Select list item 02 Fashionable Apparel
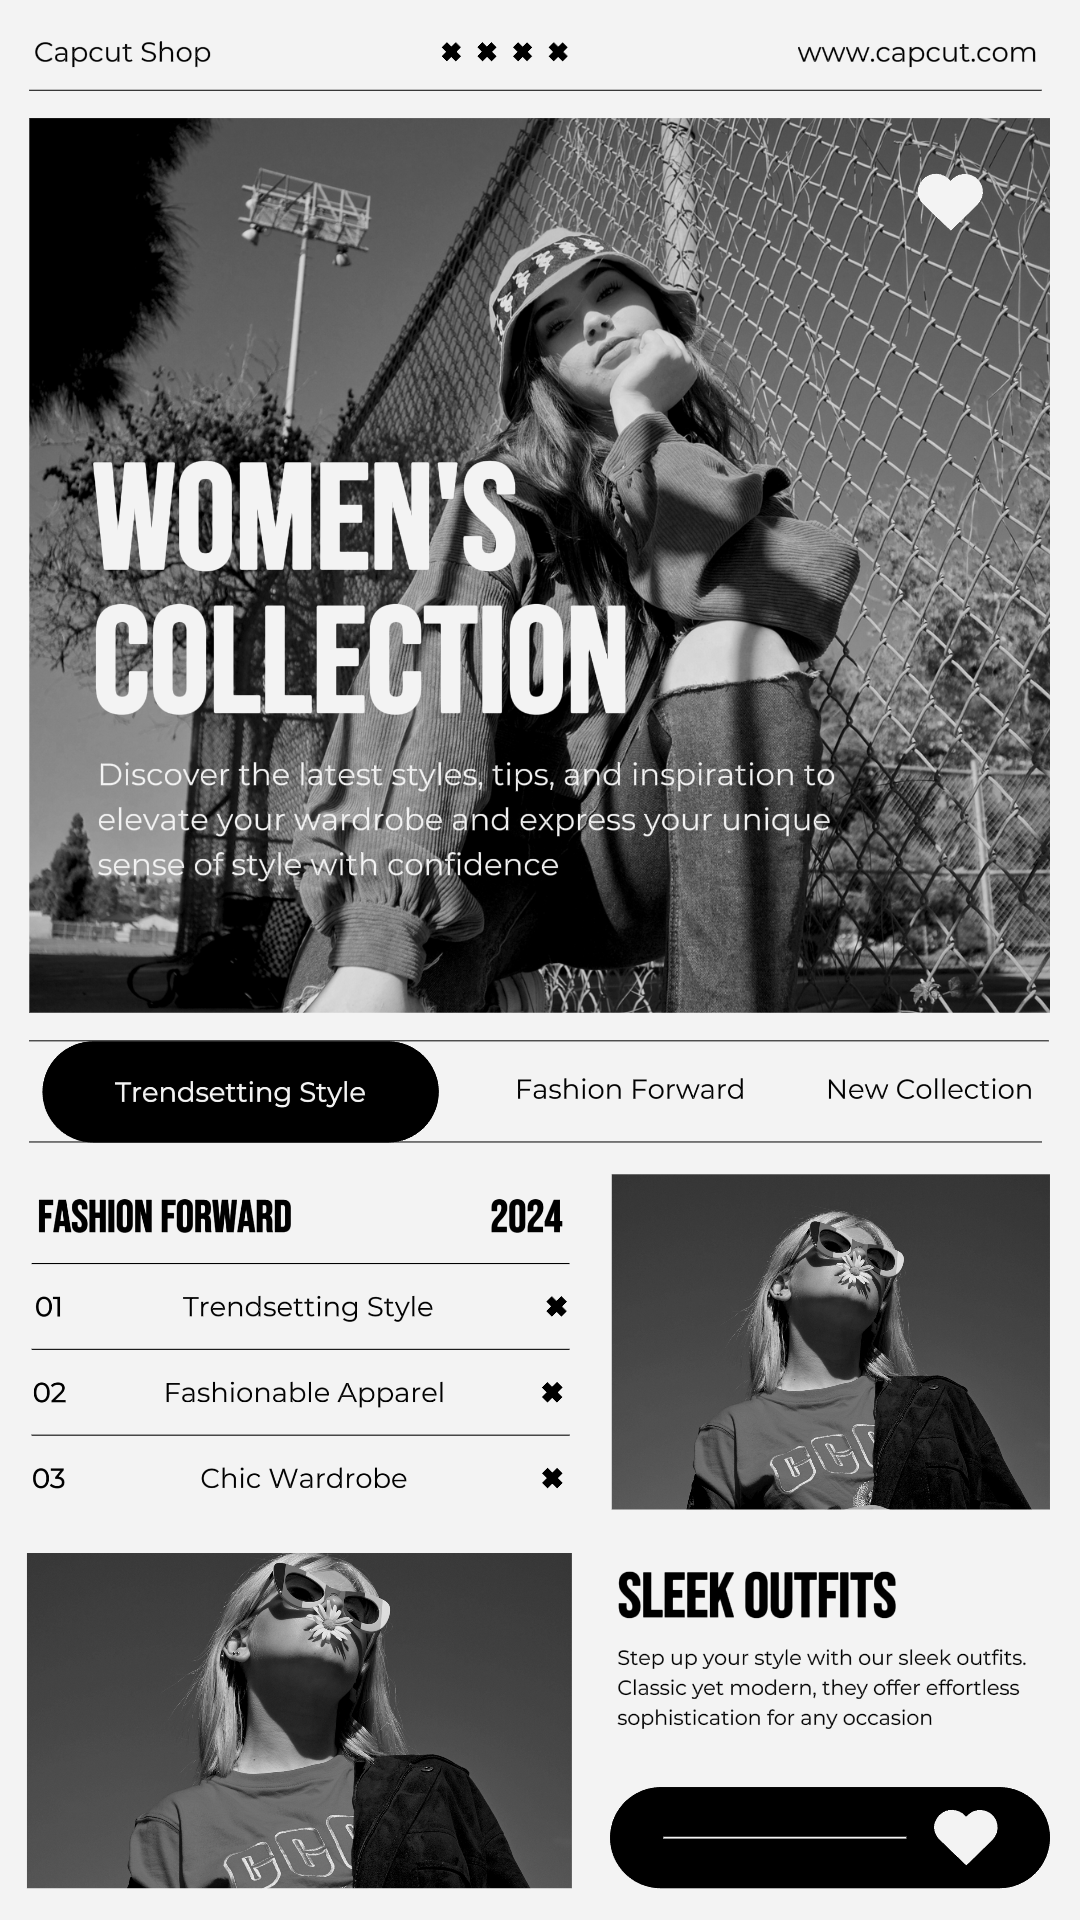This screenshot has height=1920, width=1080. point(300,1392)
